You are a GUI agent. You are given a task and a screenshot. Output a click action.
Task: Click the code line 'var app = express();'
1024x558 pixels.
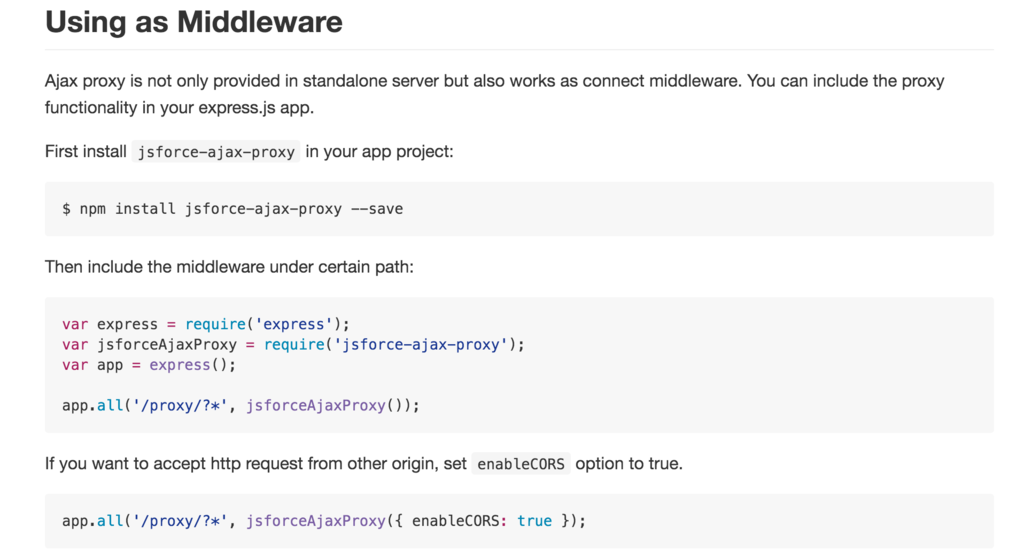[149, 365]
